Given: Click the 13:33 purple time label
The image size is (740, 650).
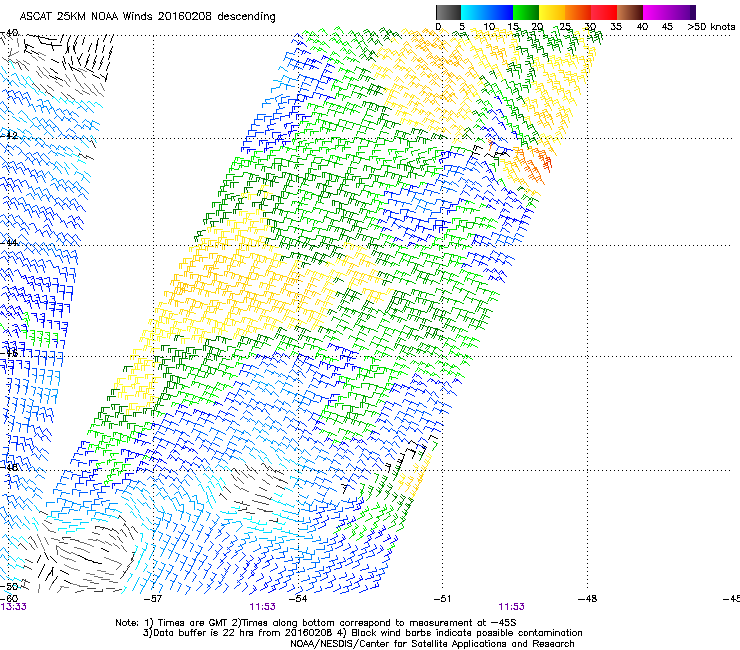Looking at the screenshot, I should click(13, 607).
